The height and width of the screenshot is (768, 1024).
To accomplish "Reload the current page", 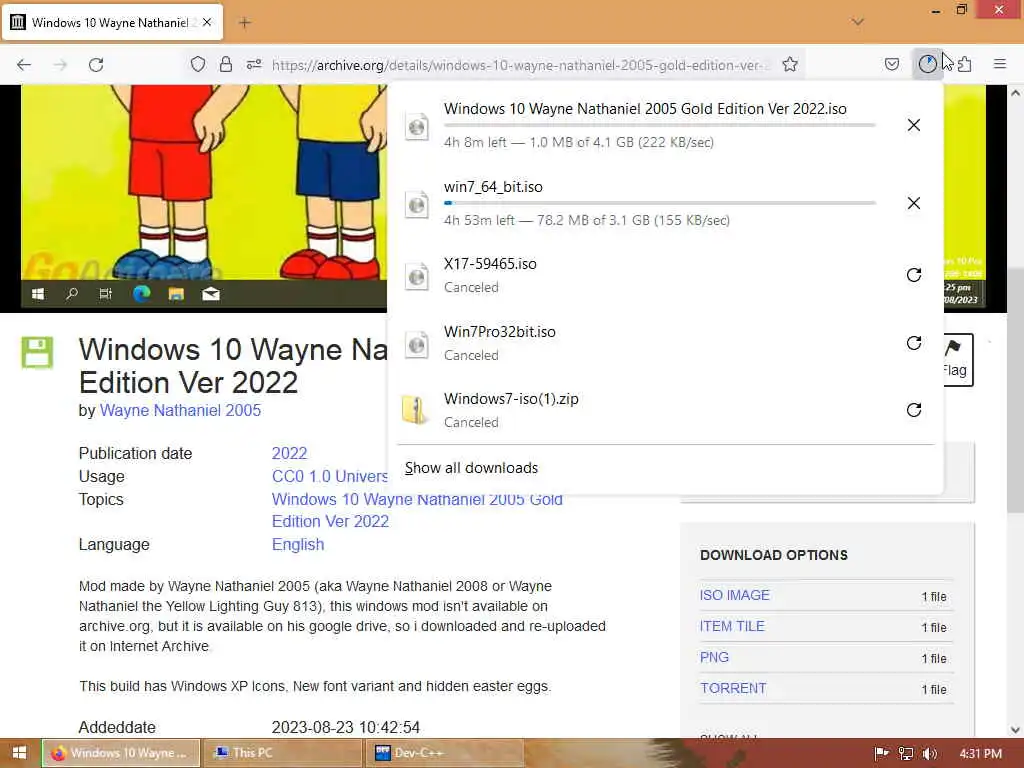I will [x=96, y=65].
